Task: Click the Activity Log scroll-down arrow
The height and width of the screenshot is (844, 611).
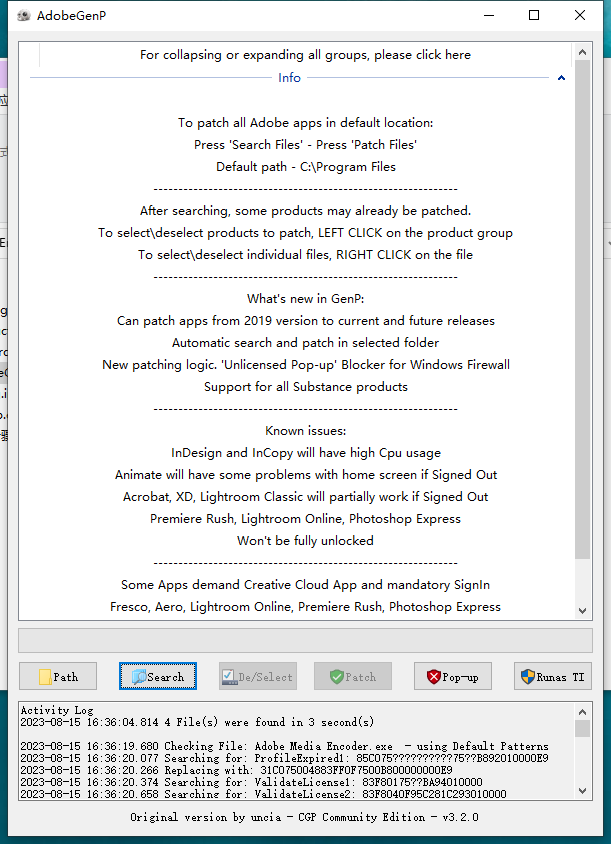Action: click(582, 791)
